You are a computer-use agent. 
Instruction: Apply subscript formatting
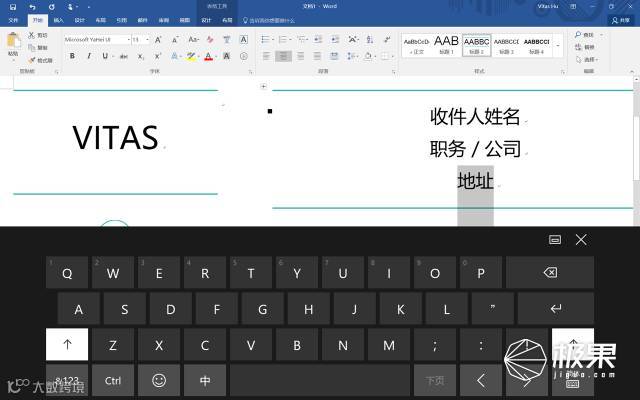pos(140,56)
